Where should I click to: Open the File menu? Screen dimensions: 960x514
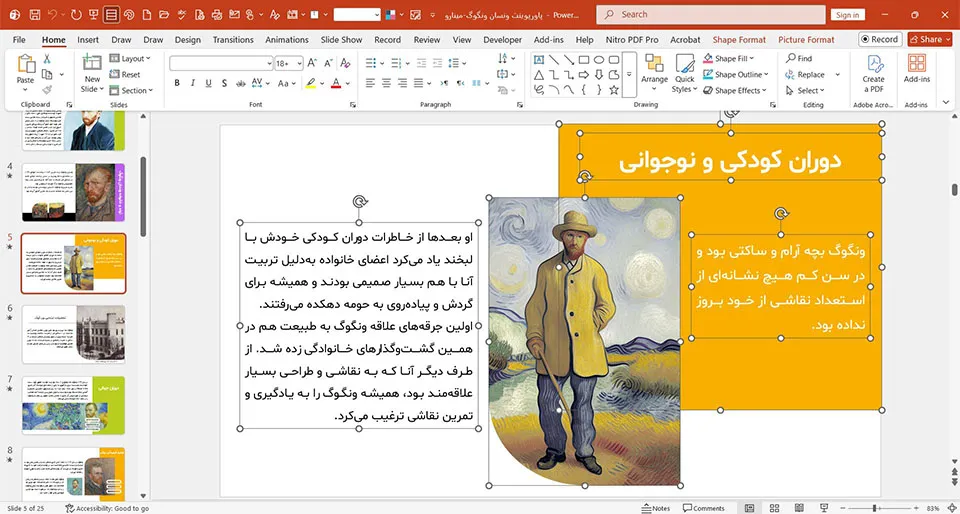tap(19, 40)
